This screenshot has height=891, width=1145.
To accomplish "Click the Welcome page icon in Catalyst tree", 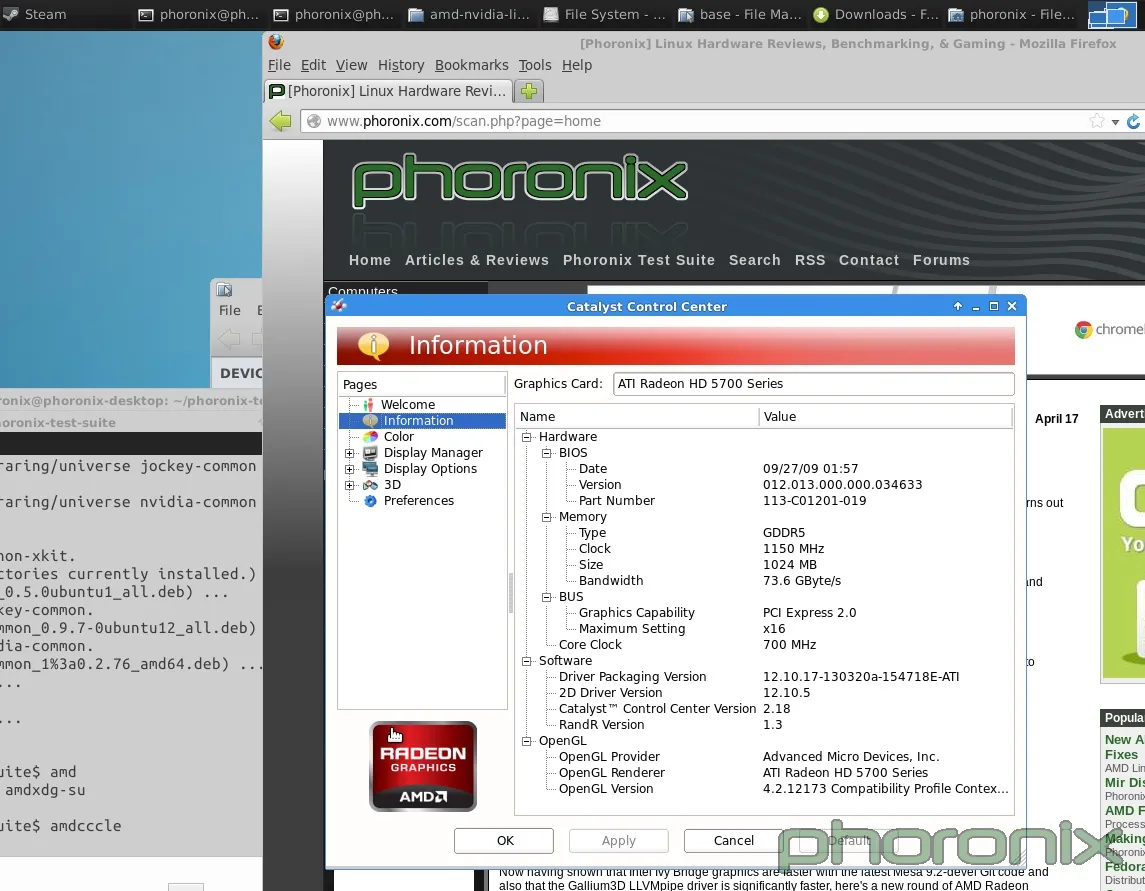I will point(368,405).
